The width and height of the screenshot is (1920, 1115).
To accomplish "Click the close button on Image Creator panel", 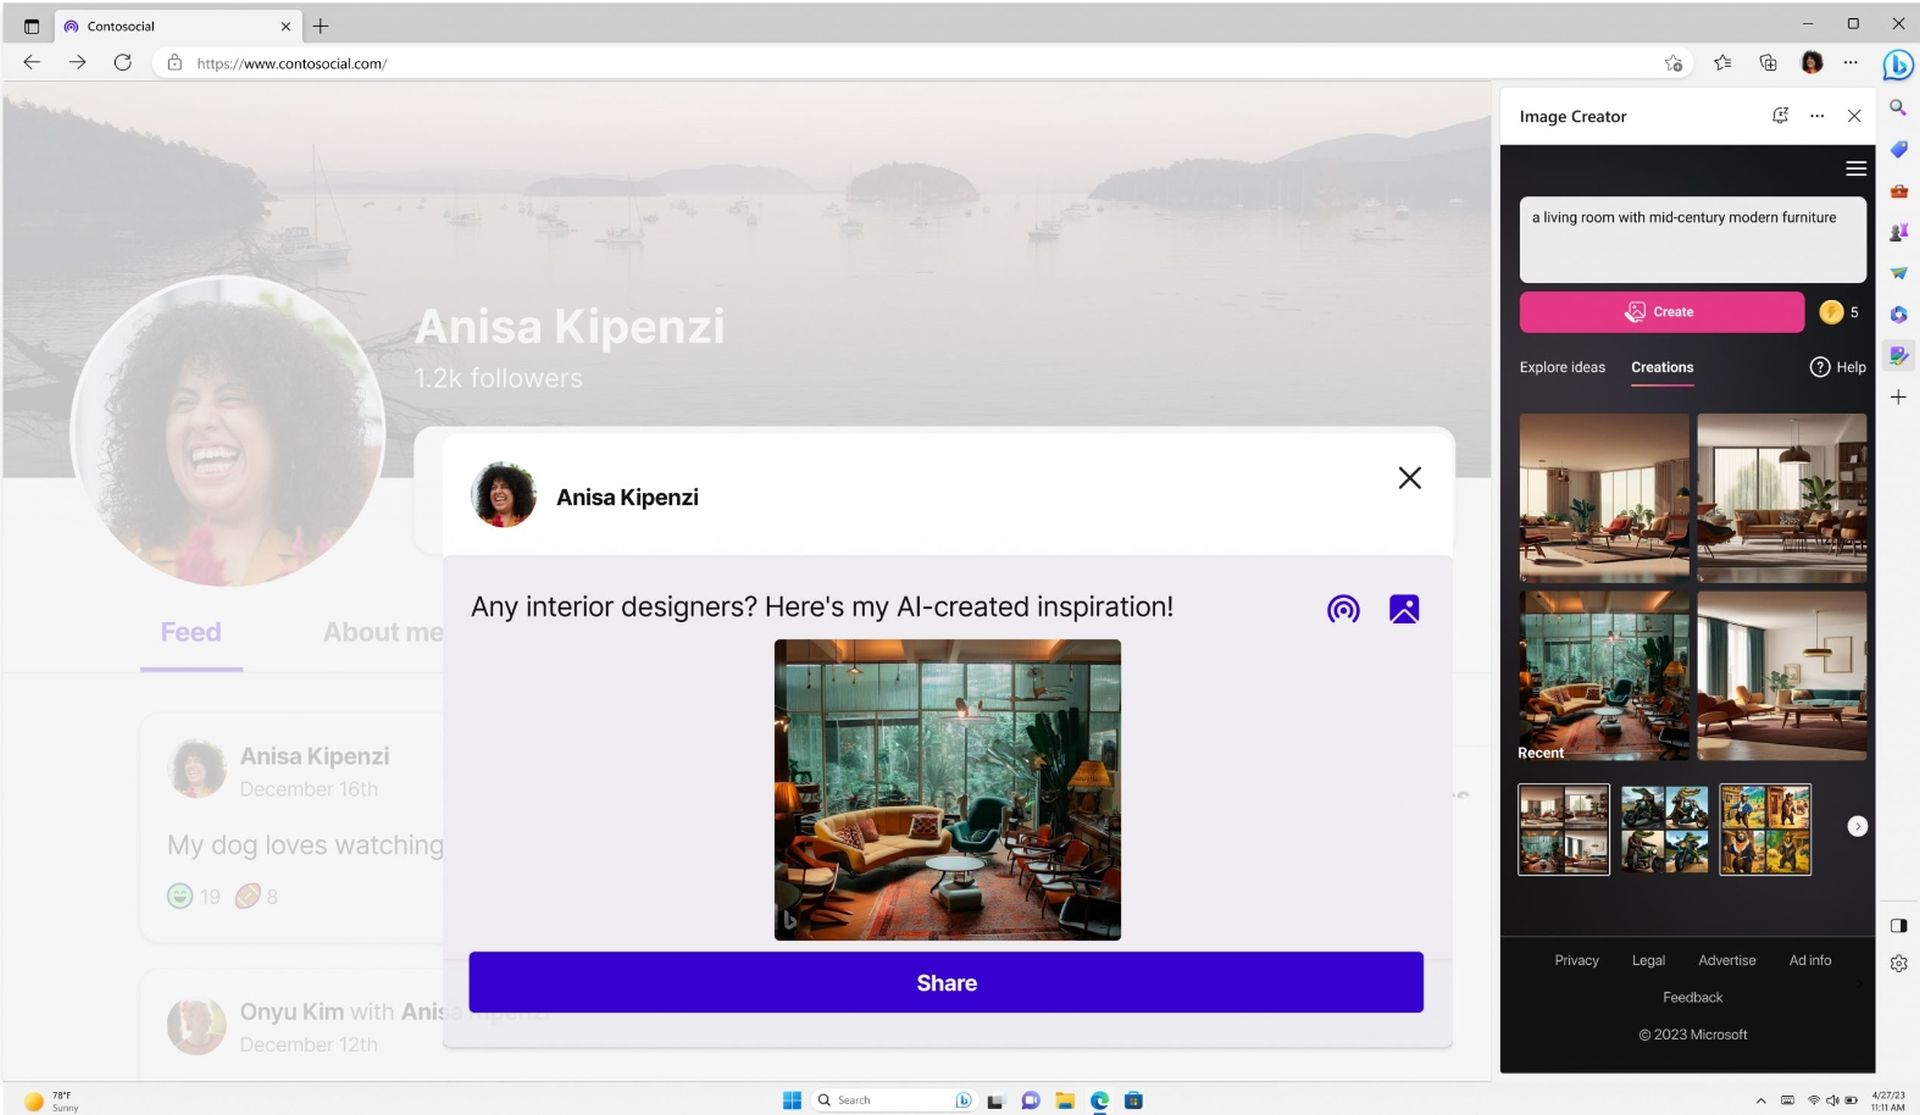I will [1855, 117].
